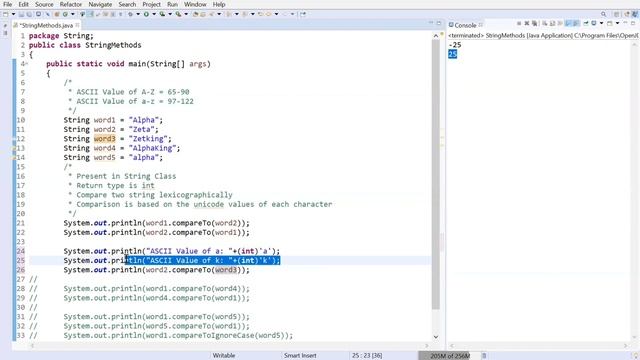Open the File menu
640x360 pixels.
click(7, 4)
